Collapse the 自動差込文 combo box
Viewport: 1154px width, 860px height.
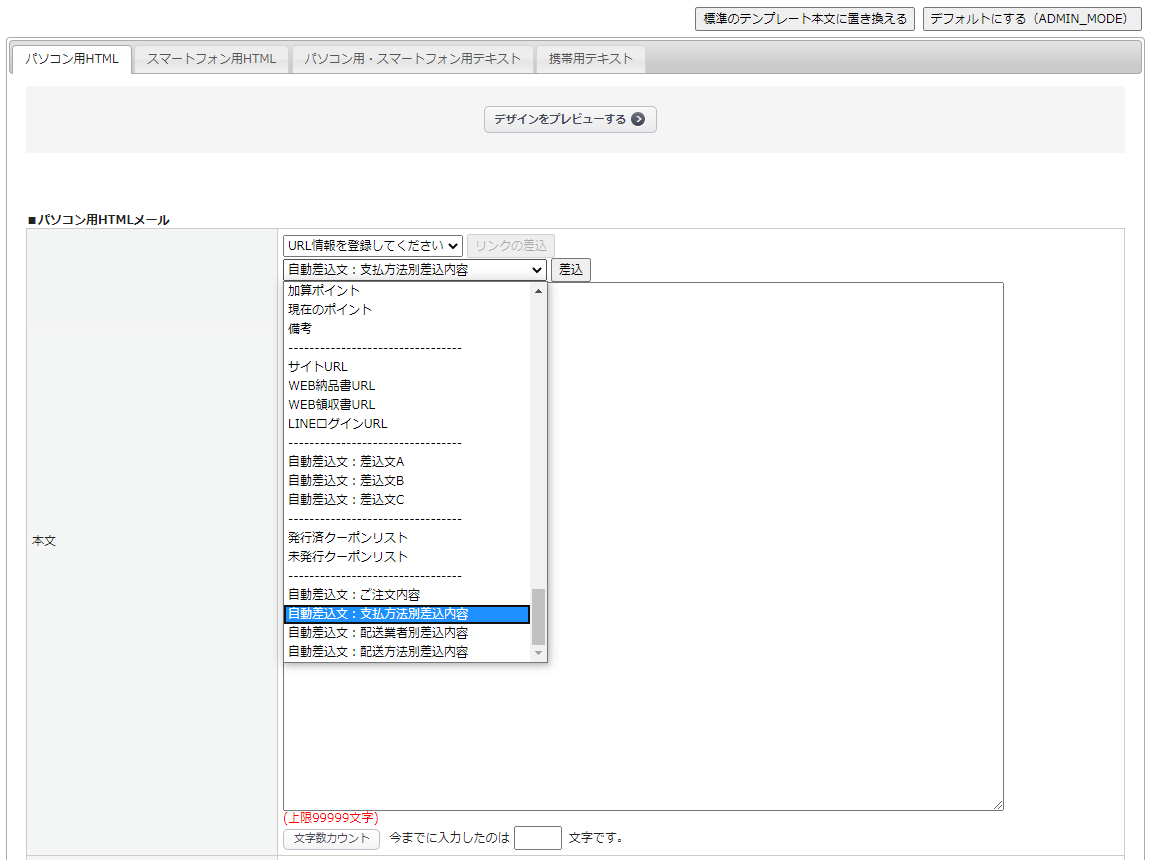(x=415, y=270)
